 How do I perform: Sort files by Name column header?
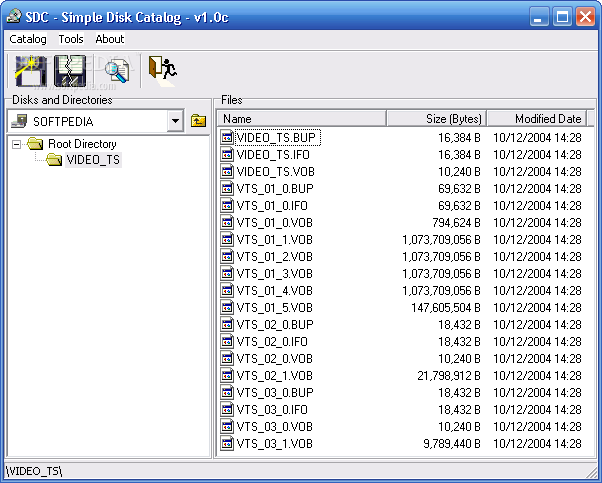click(302, 119)
